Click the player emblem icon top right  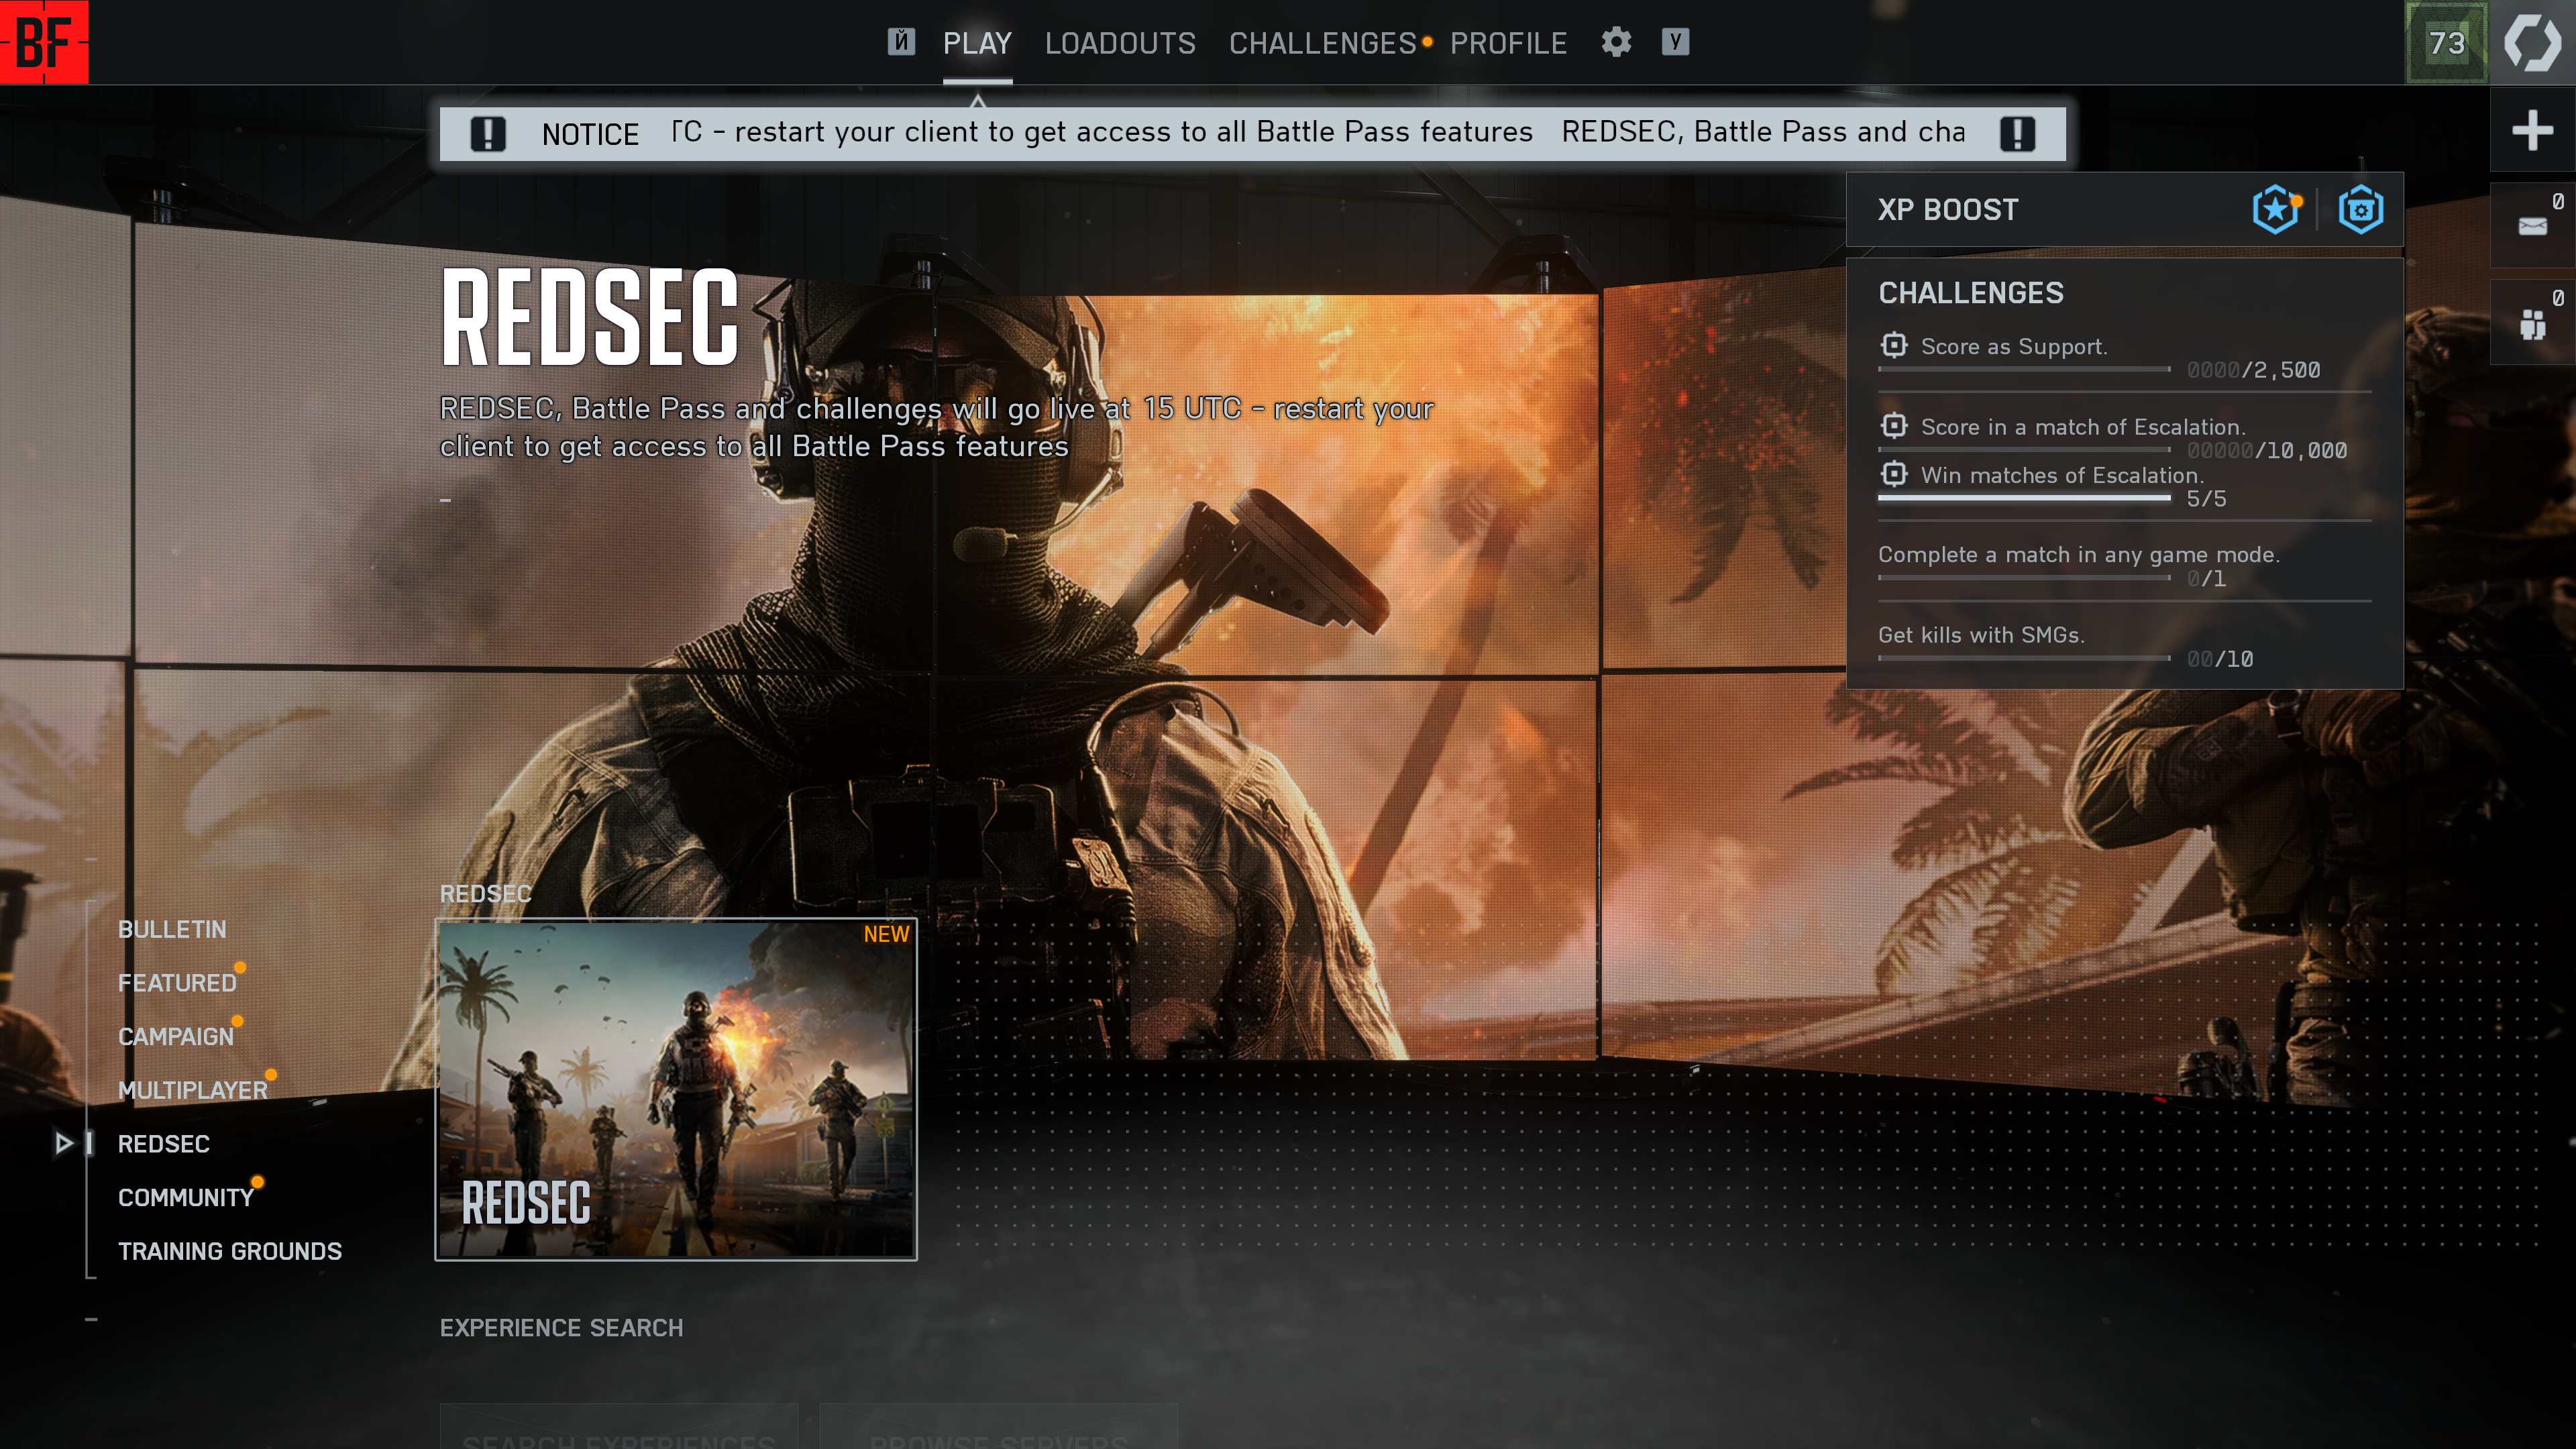coord(2532,42)
